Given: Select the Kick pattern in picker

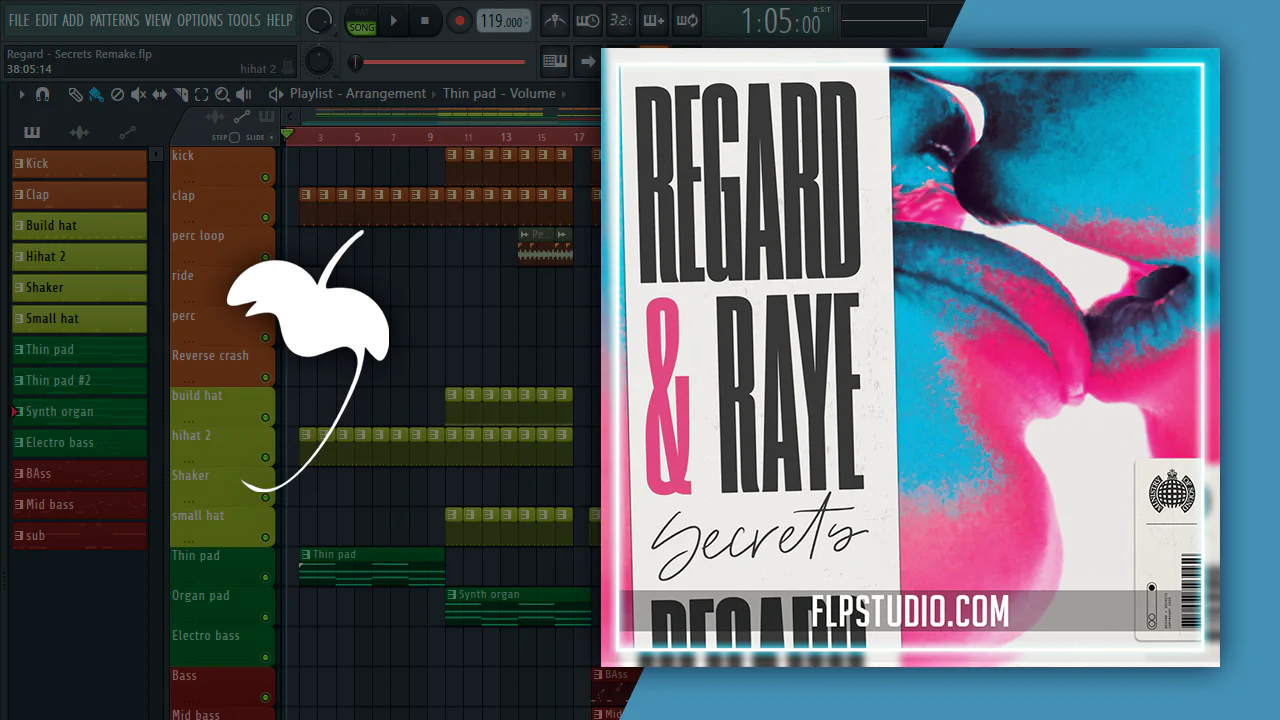Looking at the screenshot, I should click(x=79, y=164).
